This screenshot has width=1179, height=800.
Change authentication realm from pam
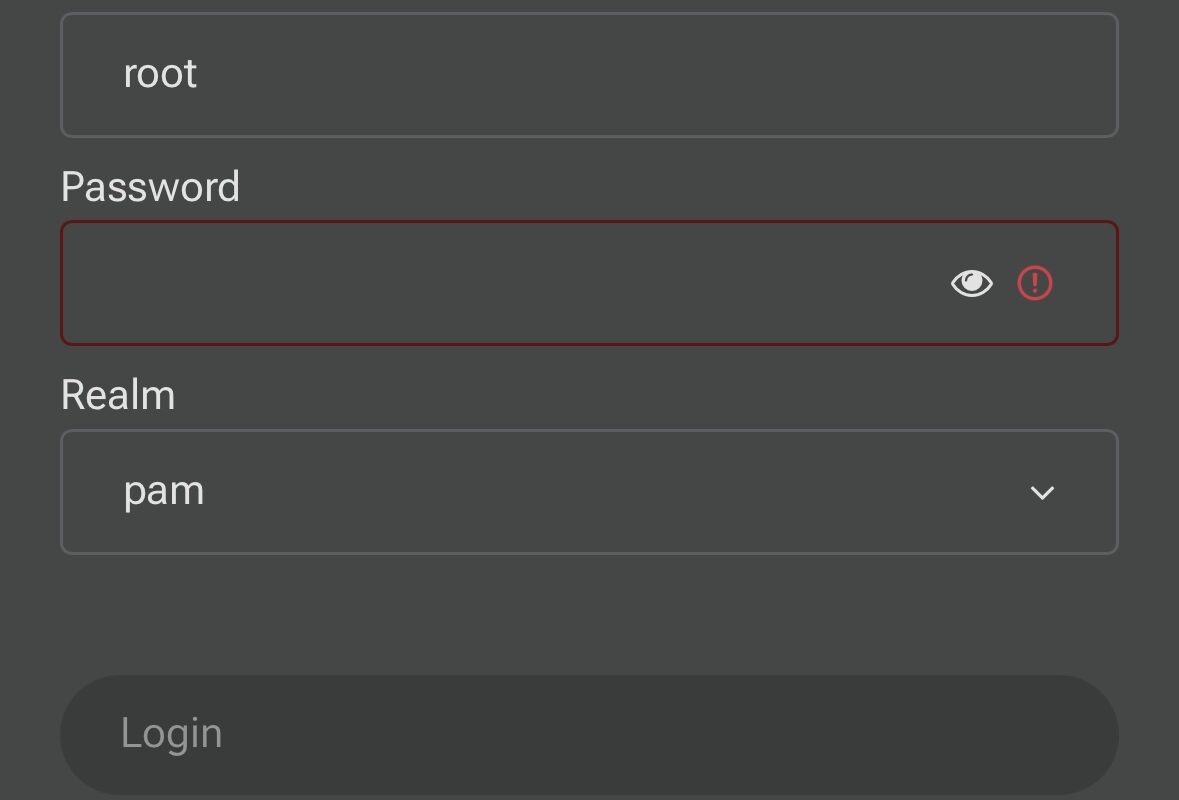588,492
